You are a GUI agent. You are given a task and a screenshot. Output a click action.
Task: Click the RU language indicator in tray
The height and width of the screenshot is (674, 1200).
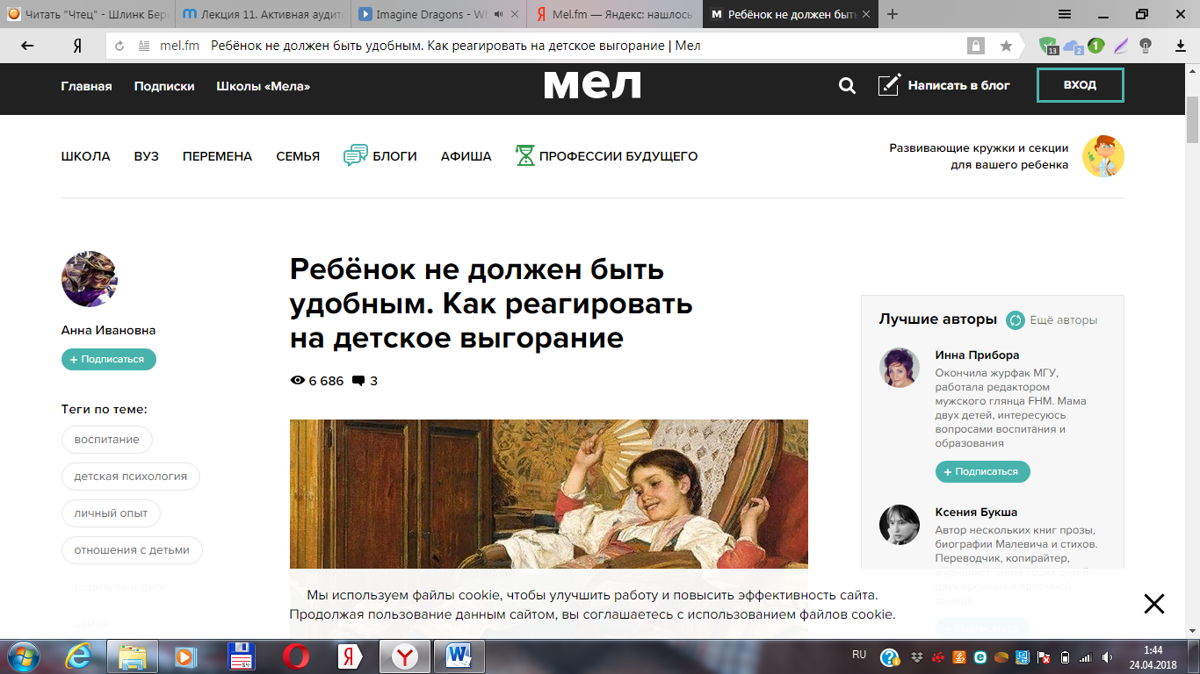(859, 655)
